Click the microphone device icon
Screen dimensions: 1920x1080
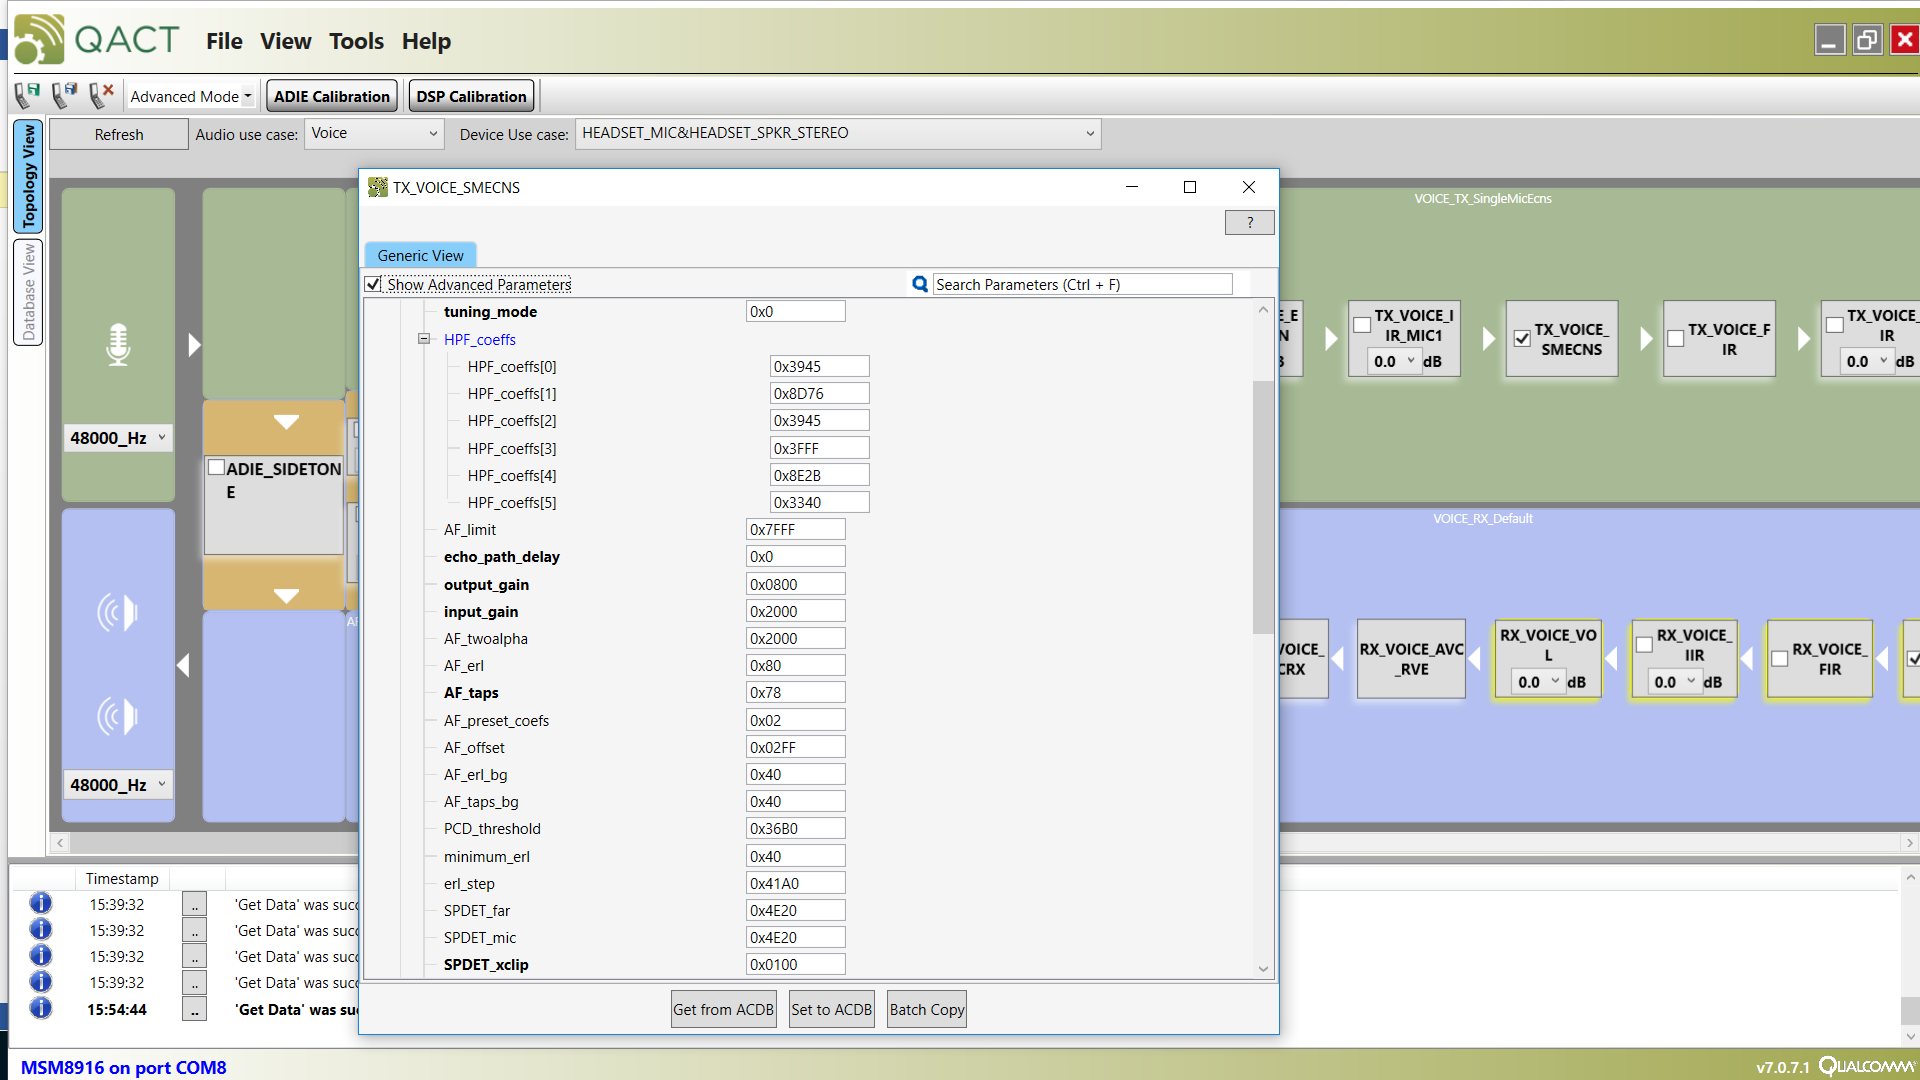coord(118,344)
